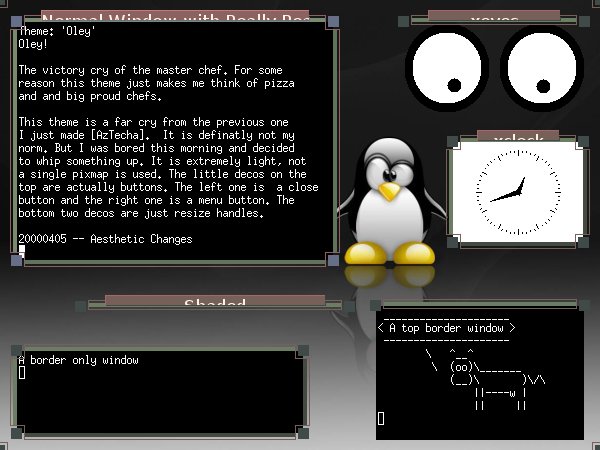Click the line "bottom two decos are just resize handles."
The image size is (600, 450).
[x=141, y=213]
